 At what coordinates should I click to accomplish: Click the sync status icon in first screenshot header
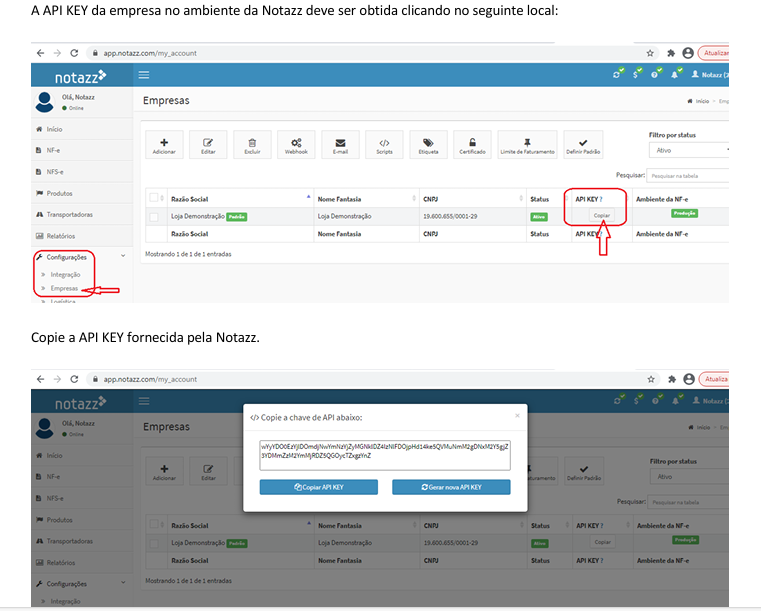617,74
